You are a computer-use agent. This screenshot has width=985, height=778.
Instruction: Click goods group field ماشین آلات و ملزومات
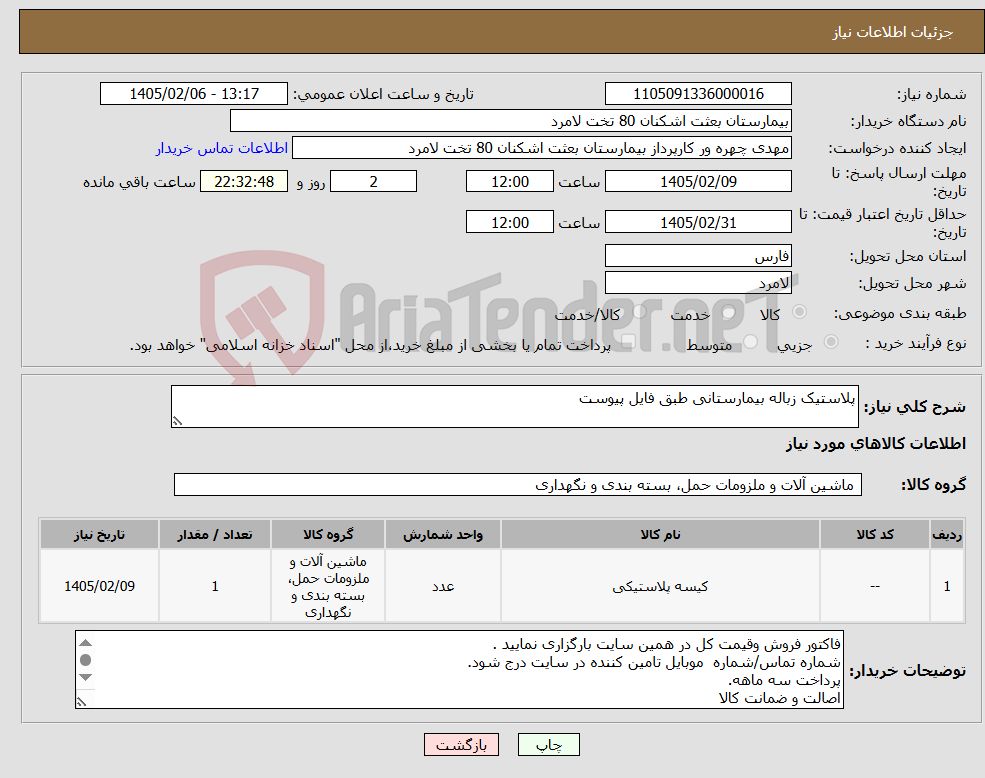[x=518, y=485]
